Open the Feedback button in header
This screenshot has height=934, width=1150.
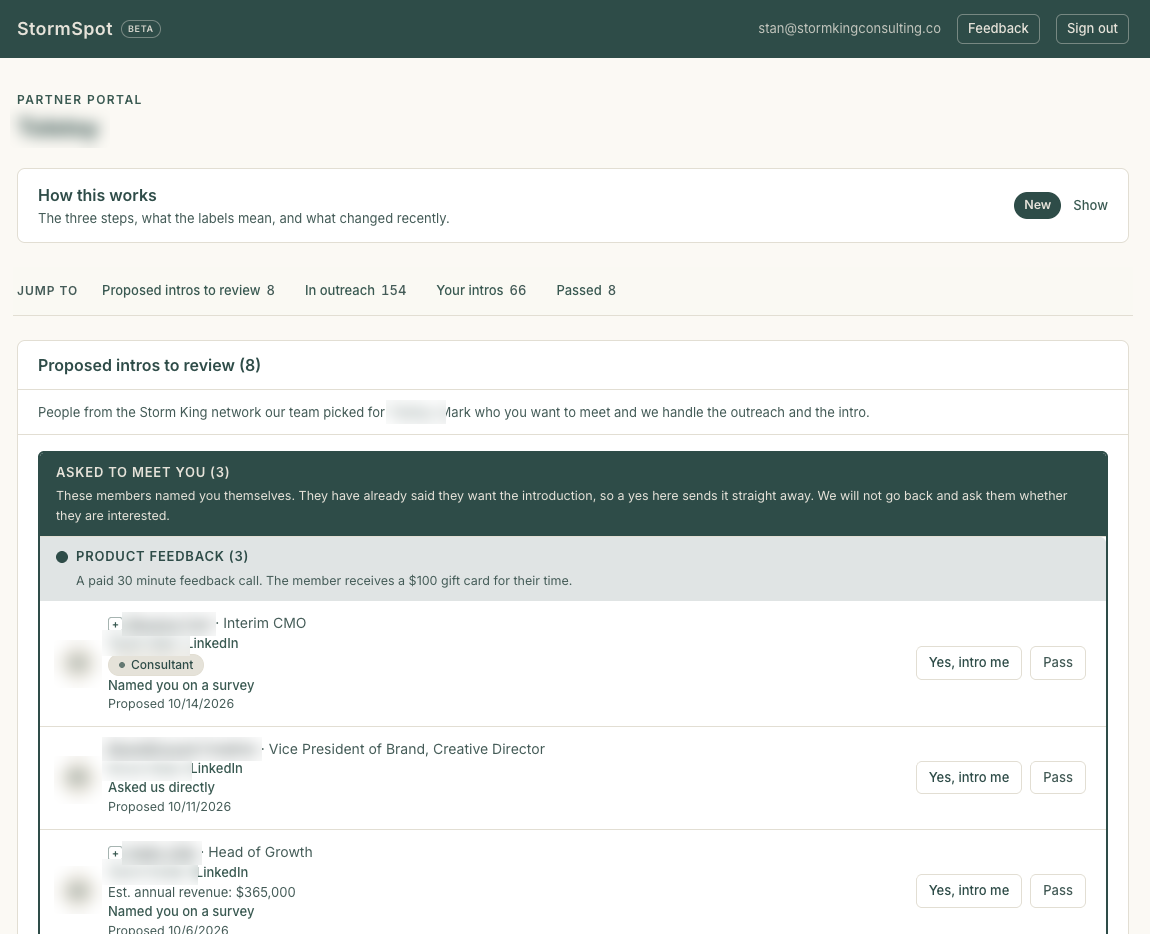point(997,29)
